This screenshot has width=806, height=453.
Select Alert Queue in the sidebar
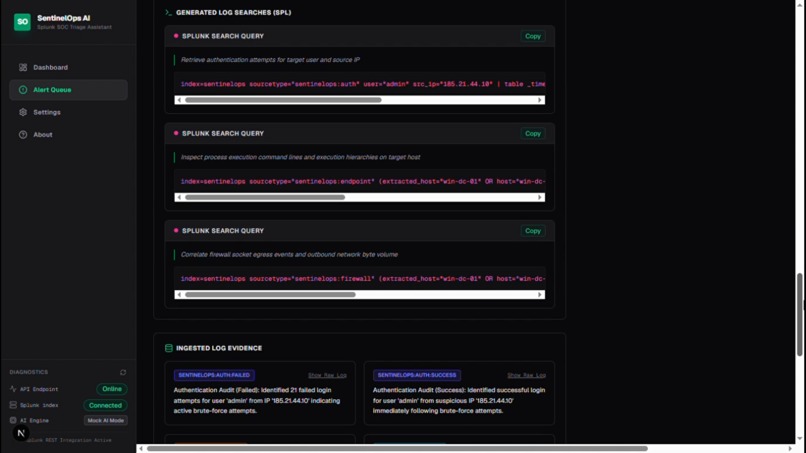[68, 90]
